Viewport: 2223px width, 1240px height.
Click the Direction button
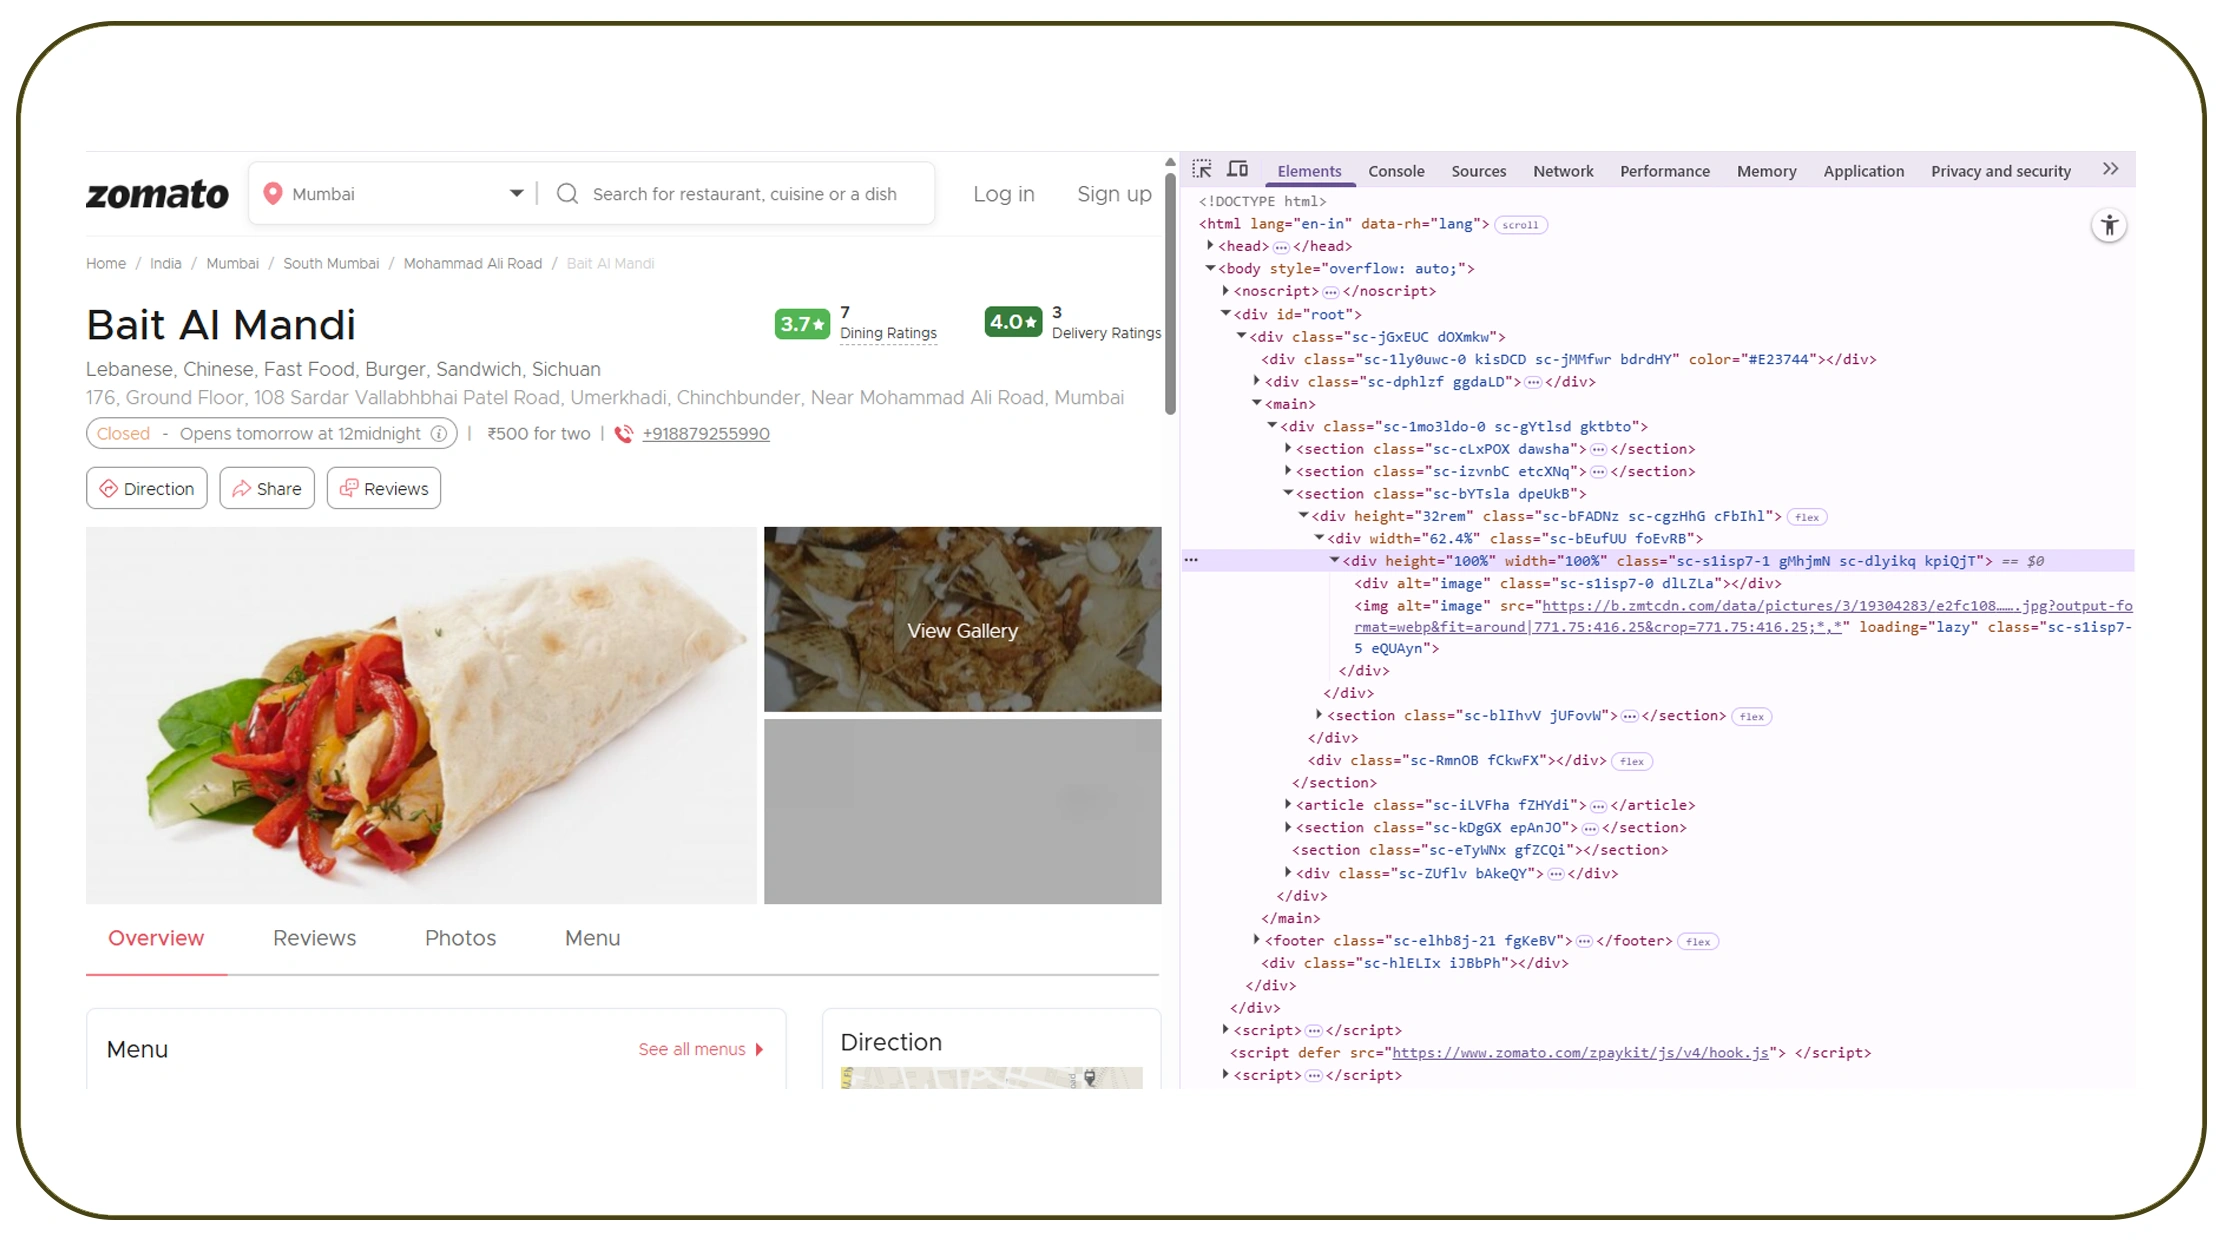coord(147,488)
